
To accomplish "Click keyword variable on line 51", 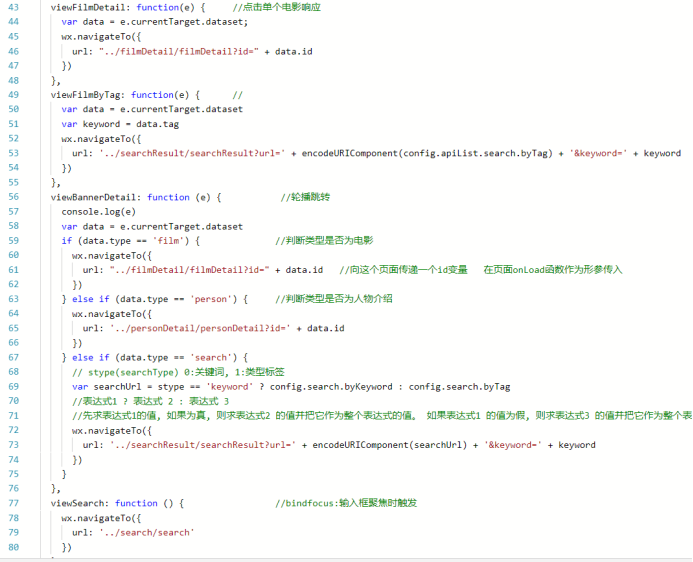I will [101, 124].
